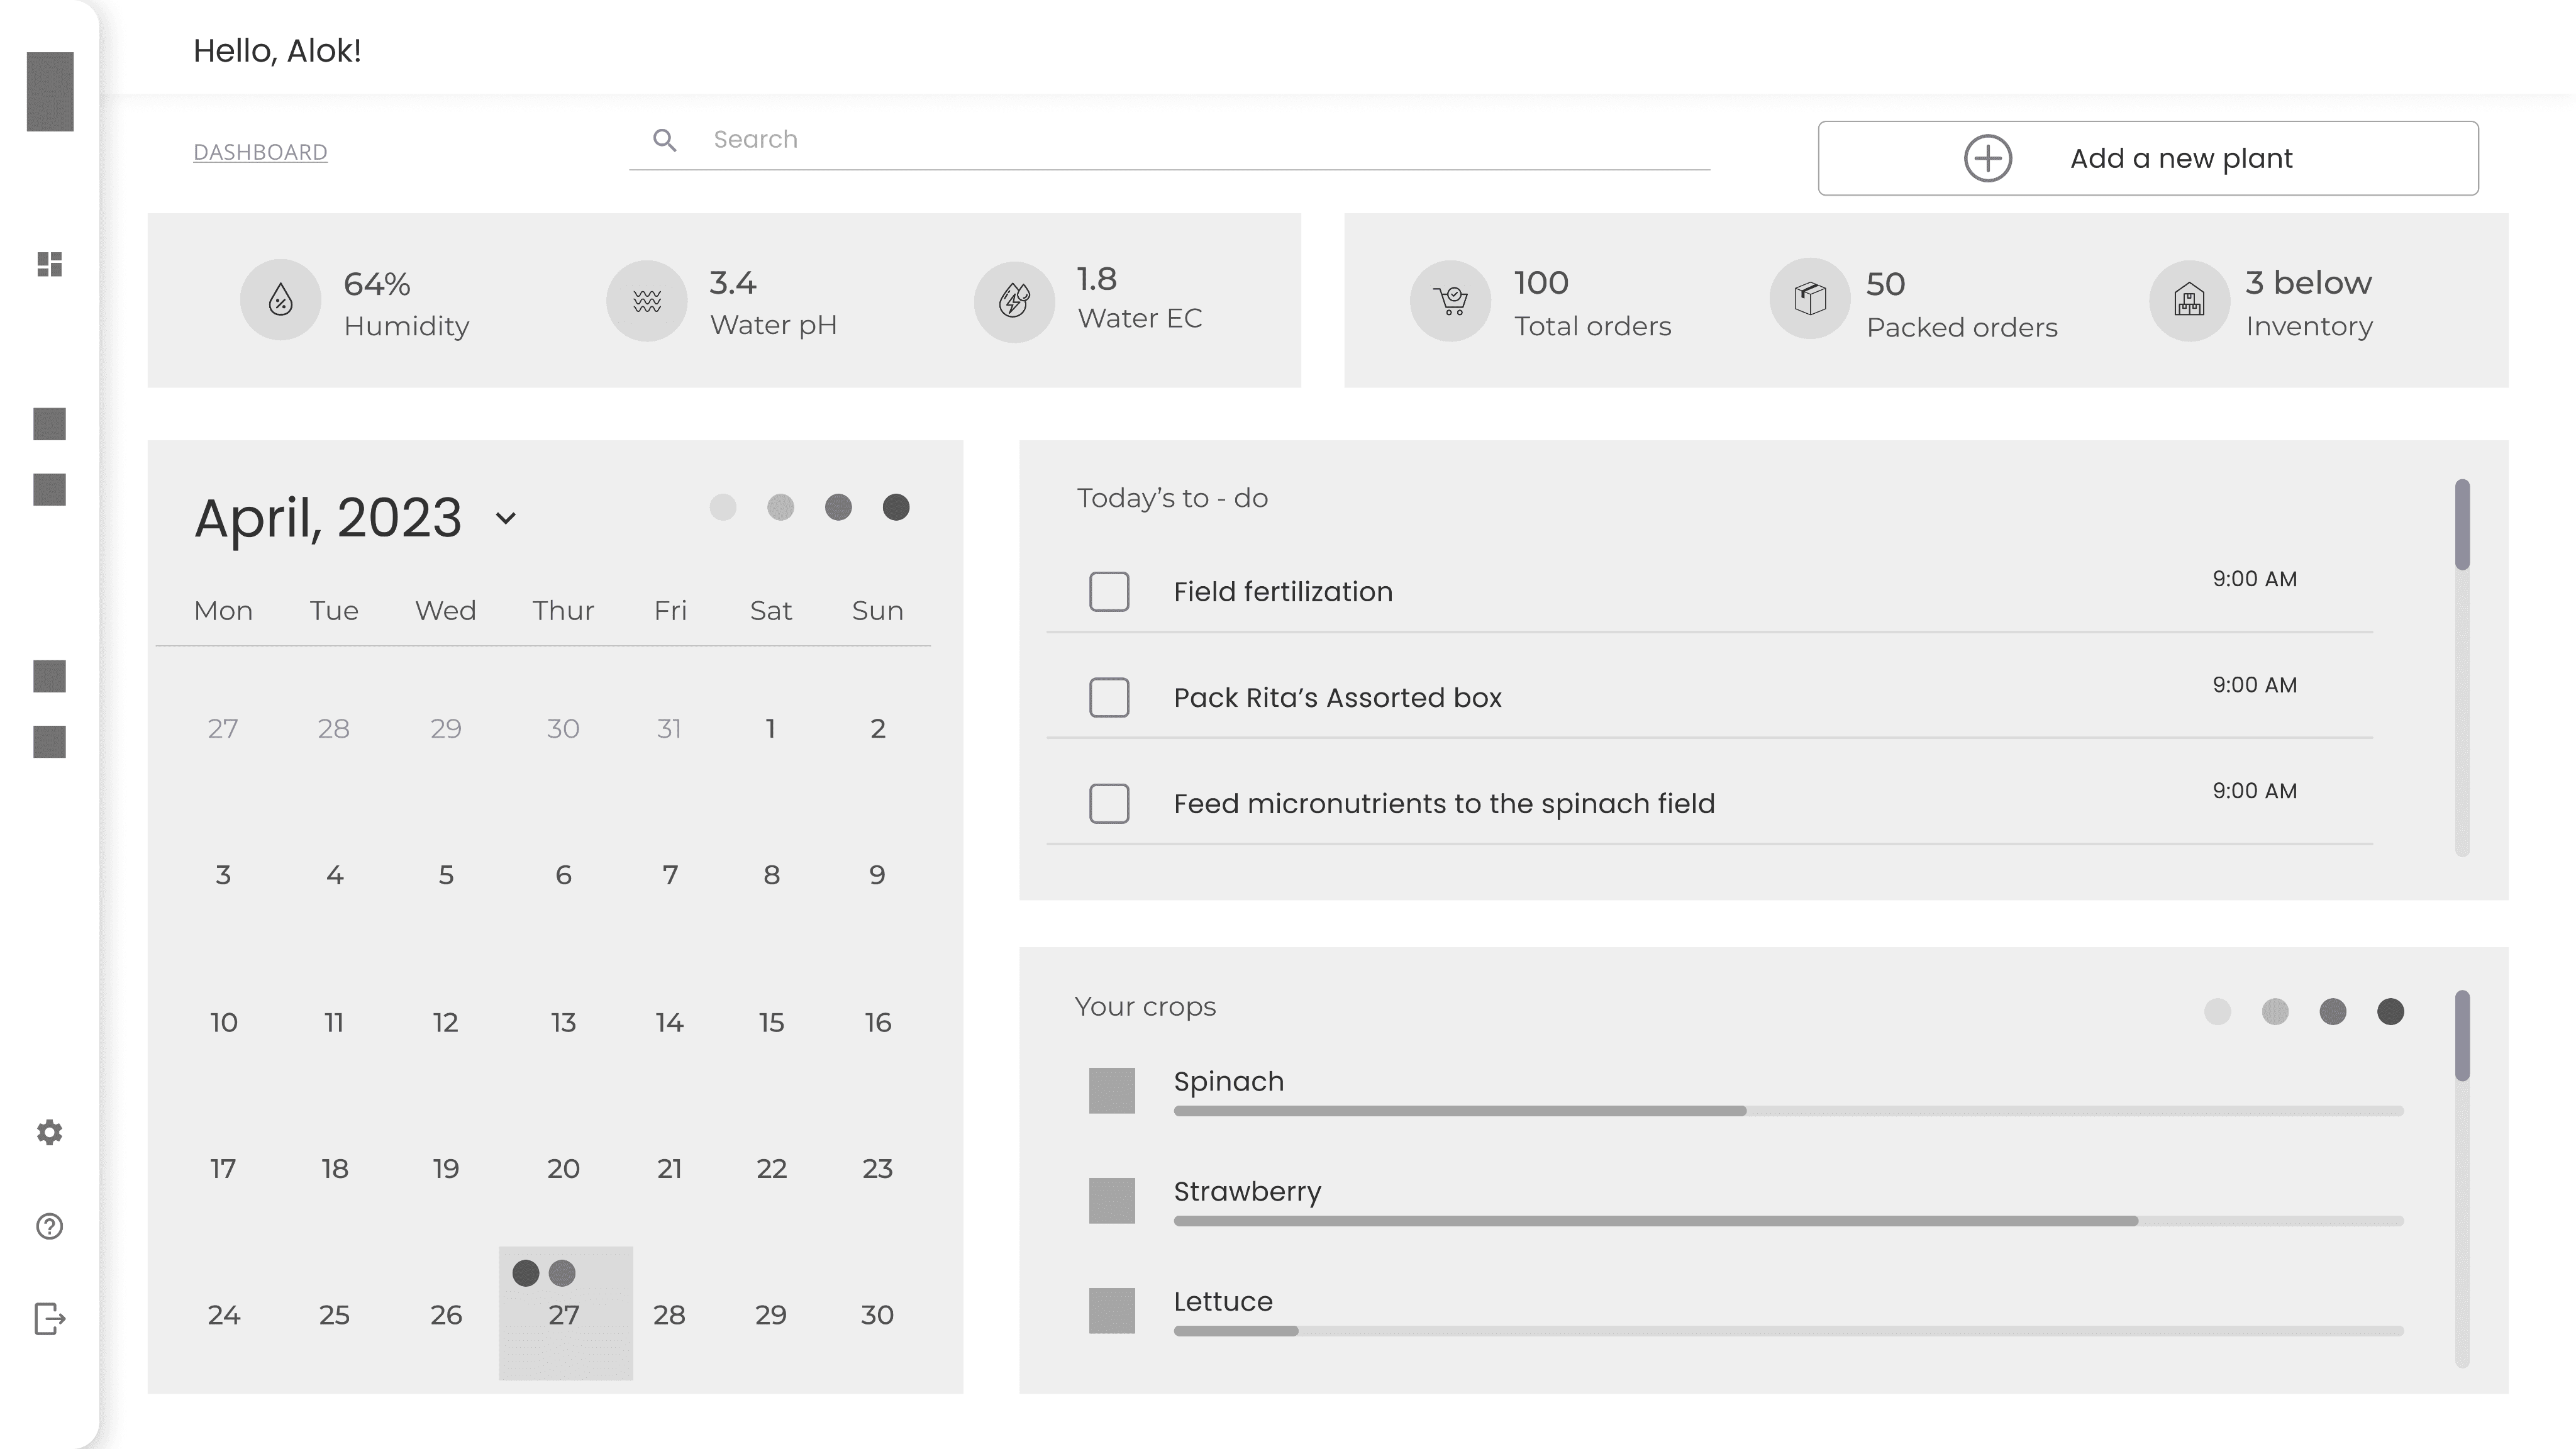
Task: Click the Inventory warehouse icon
Action: [x=2189, y=300]
